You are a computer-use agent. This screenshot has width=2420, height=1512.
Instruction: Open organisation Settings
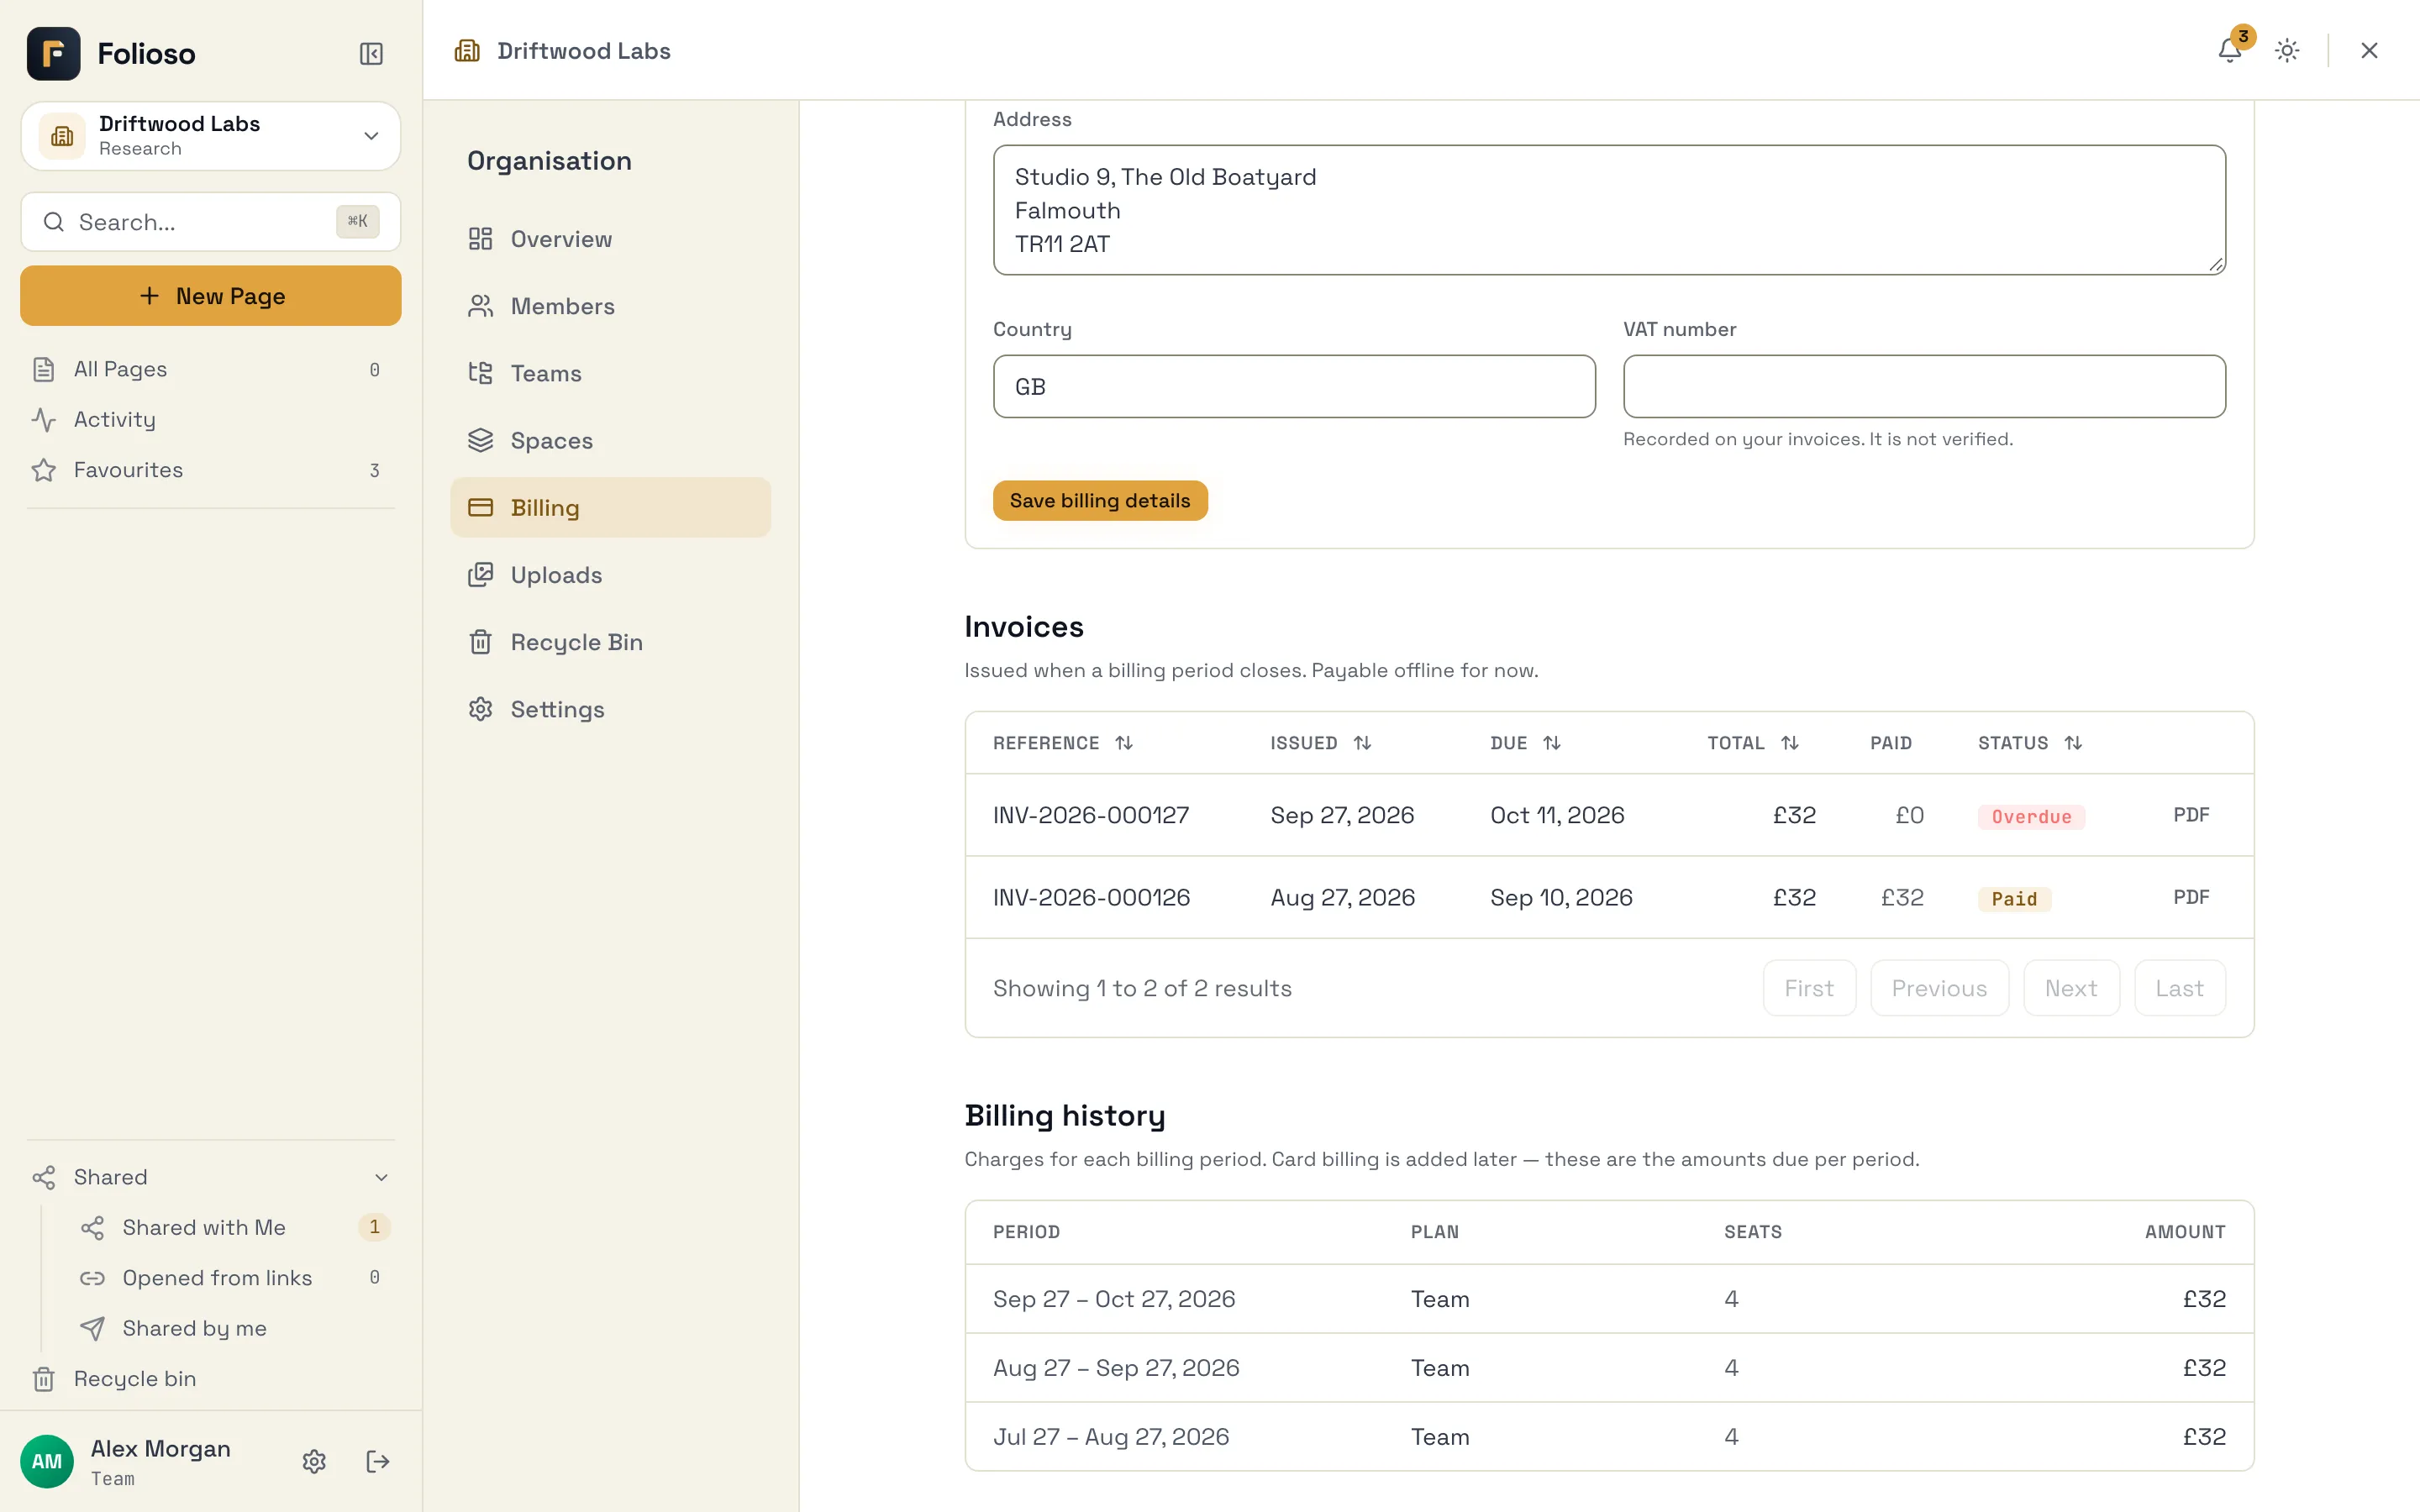pos(610,709)
